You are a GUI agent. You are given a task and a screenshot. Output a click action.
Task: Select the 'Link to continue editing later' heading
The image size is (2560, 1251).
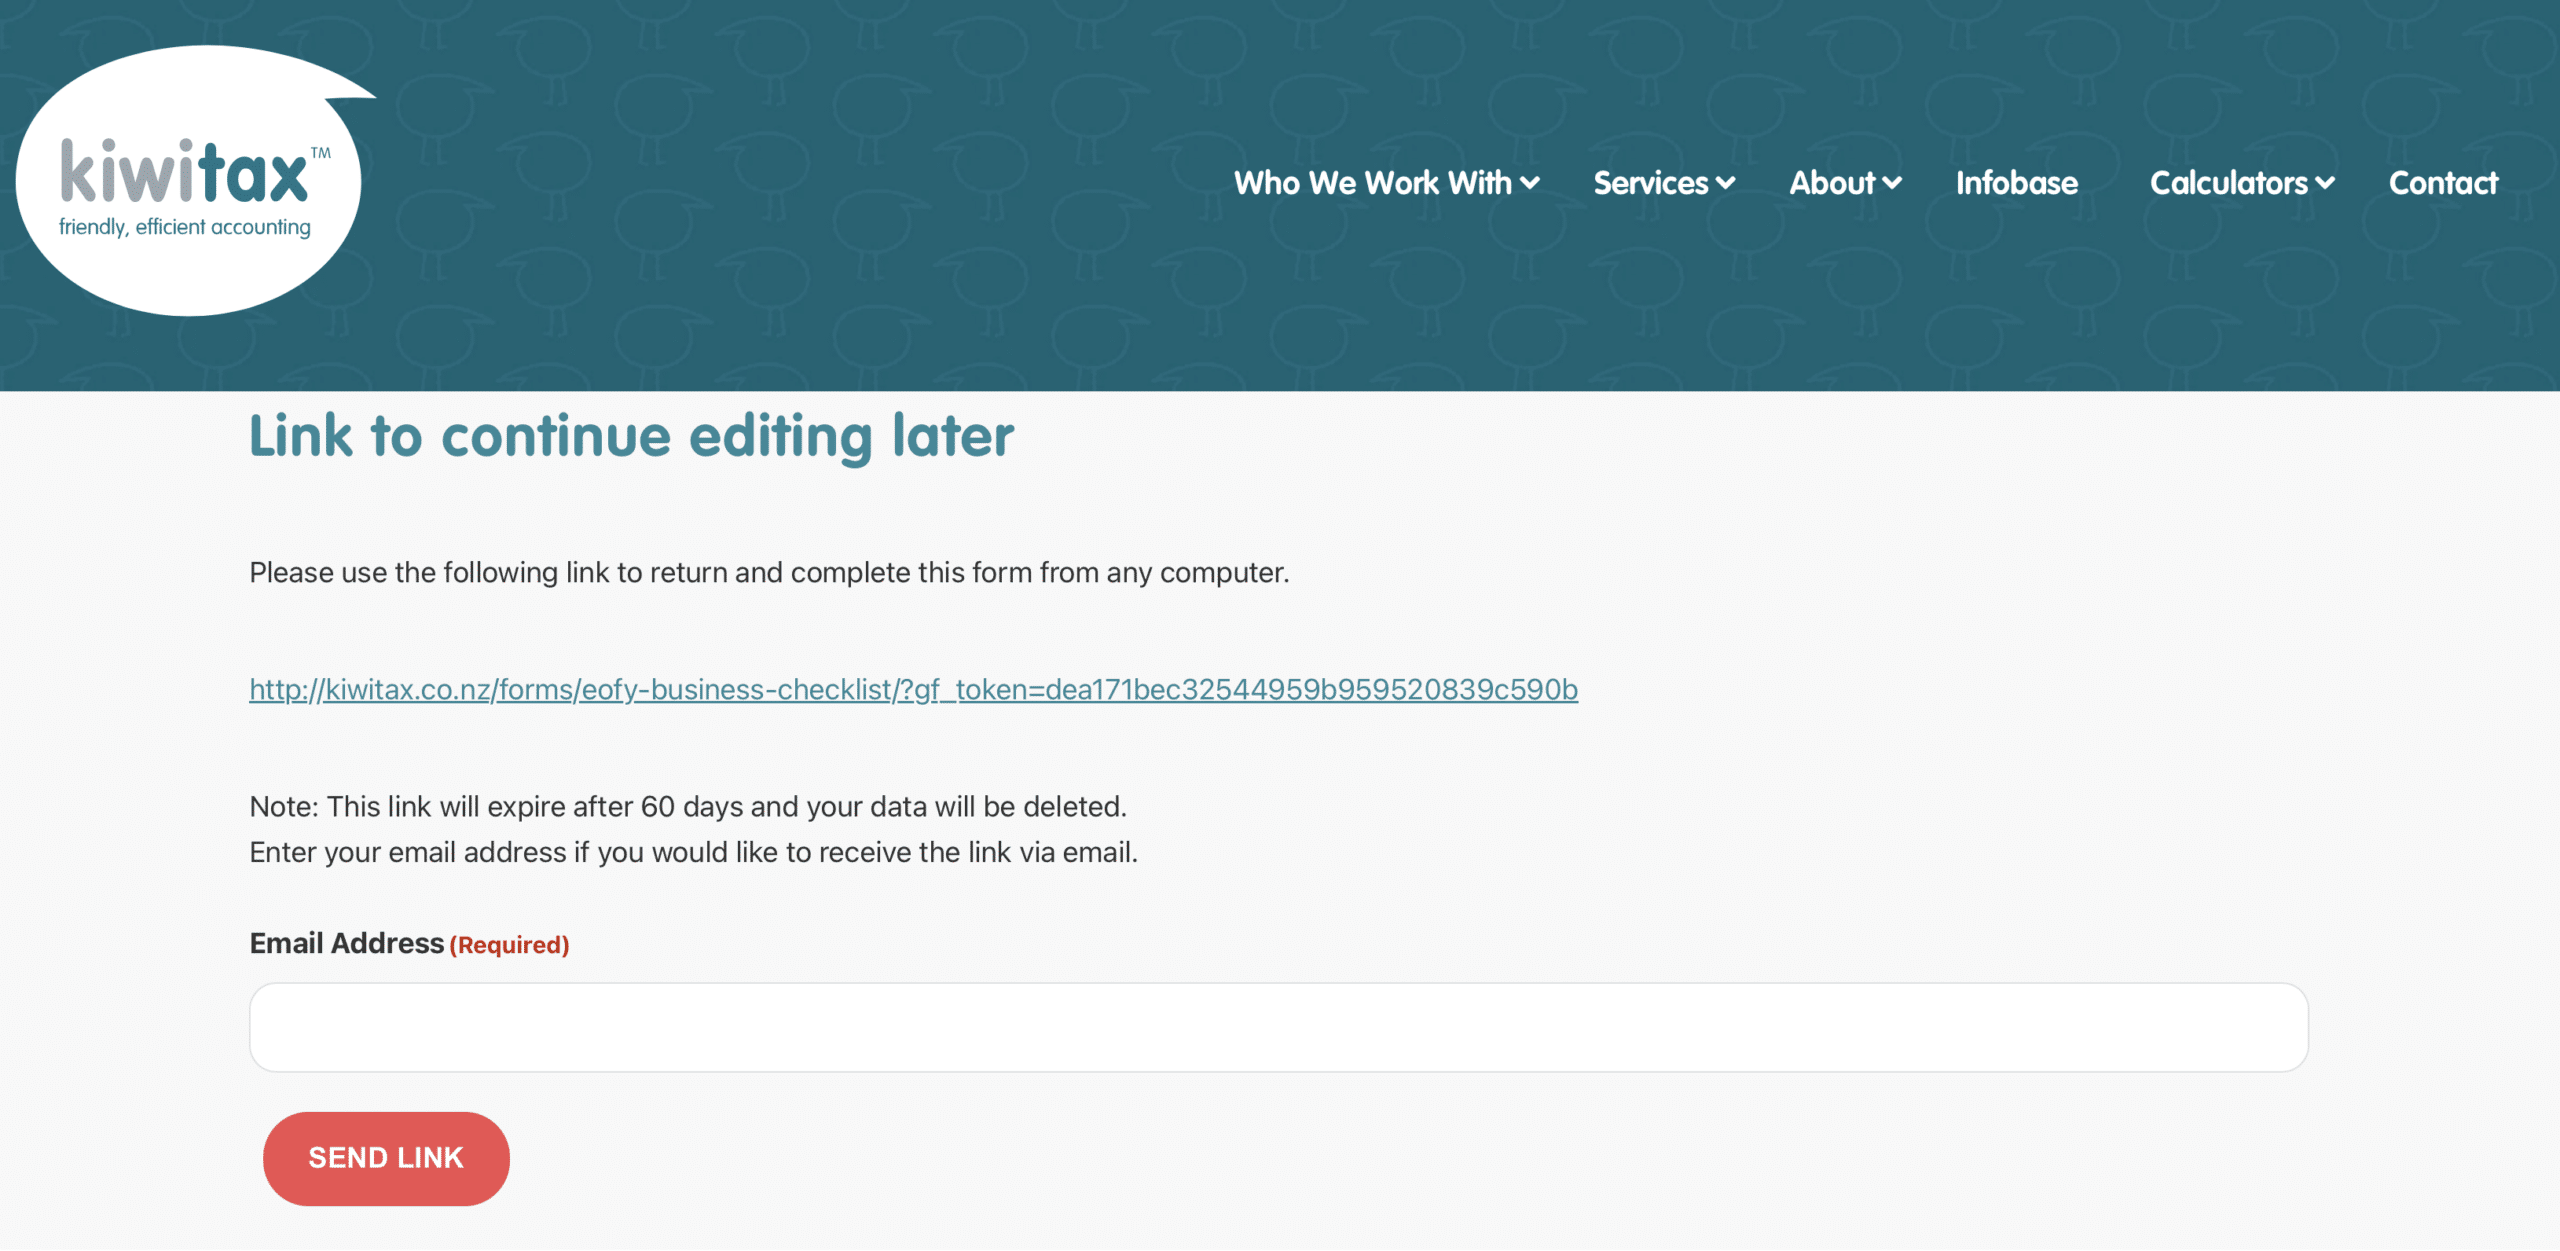[631, 437]
